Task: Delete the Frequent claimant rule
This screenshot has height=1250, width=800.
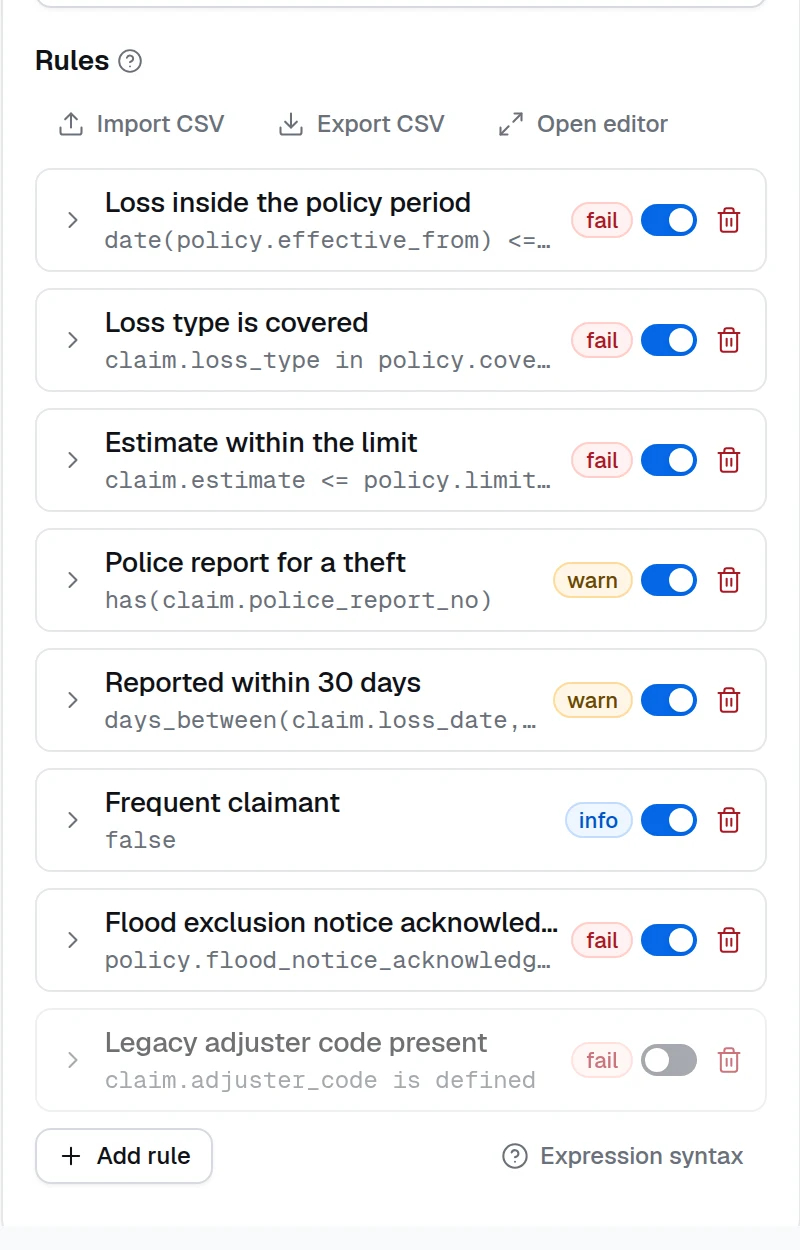Action: [729, 820]
